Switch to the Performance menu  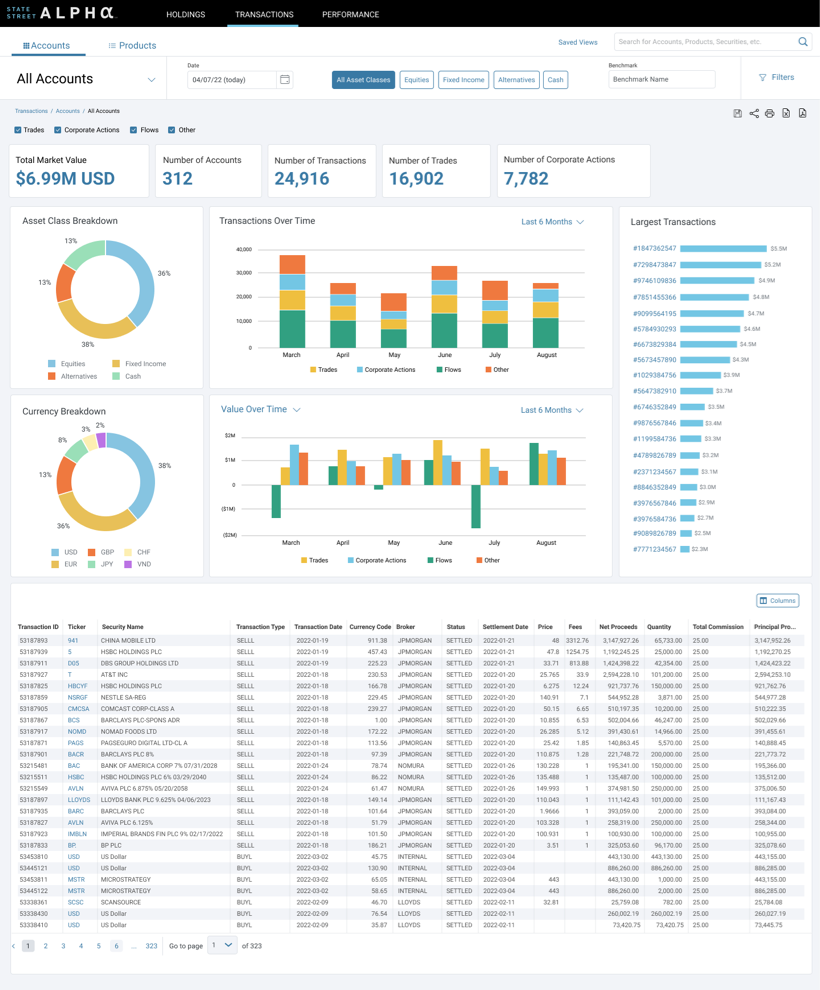click(x=350, y=15)
